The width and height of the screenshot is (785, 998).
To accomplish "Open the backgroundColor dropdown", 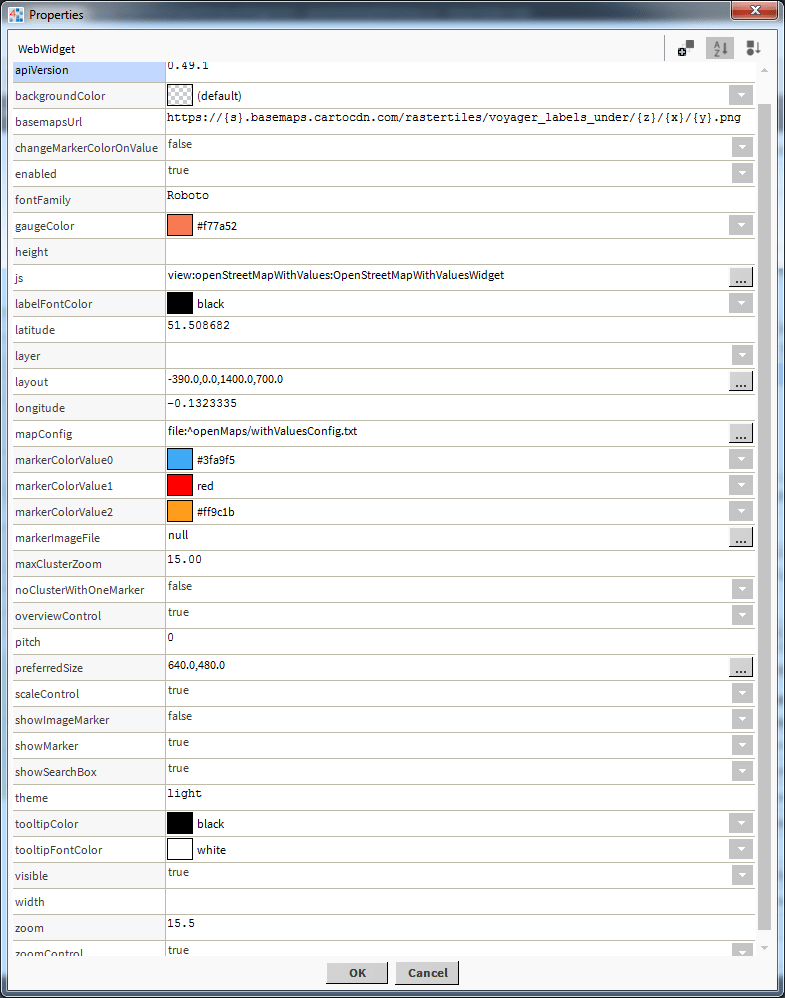I will click(x=741, y=95).
